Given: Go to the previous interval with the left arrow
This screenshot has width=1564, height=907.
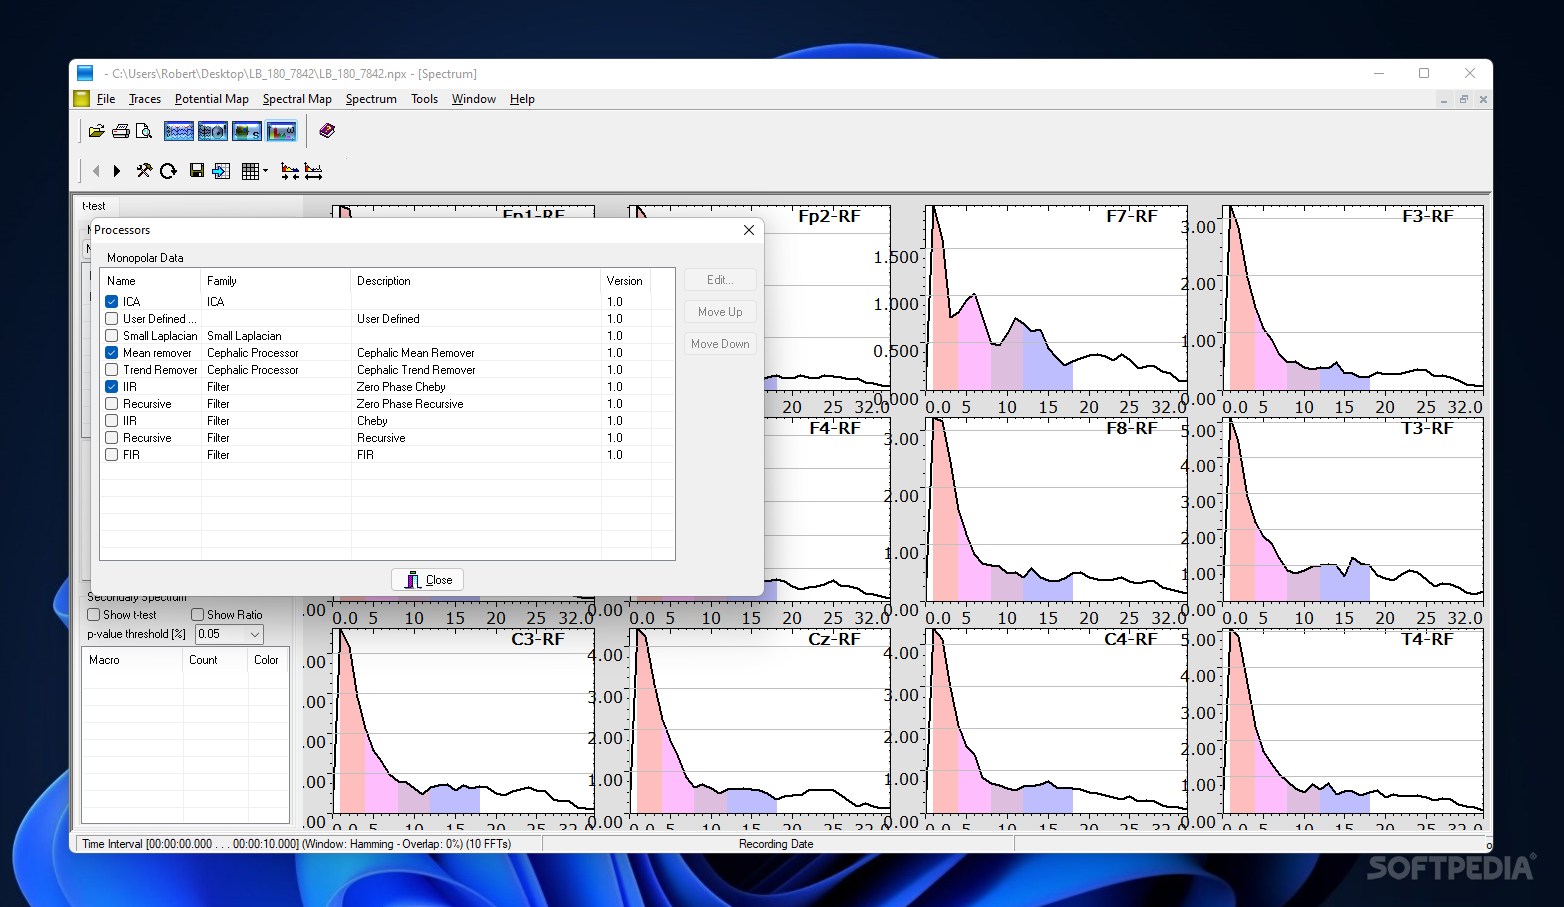Looking at the screenshot, I should point(96,171).
